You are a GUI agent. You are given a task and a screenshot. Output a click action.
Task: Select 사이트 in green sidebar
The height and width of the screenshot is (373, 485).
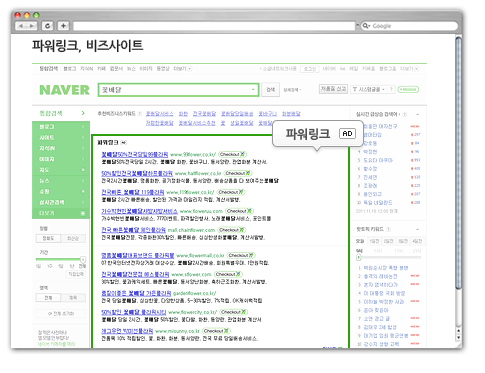pos(61,138)
